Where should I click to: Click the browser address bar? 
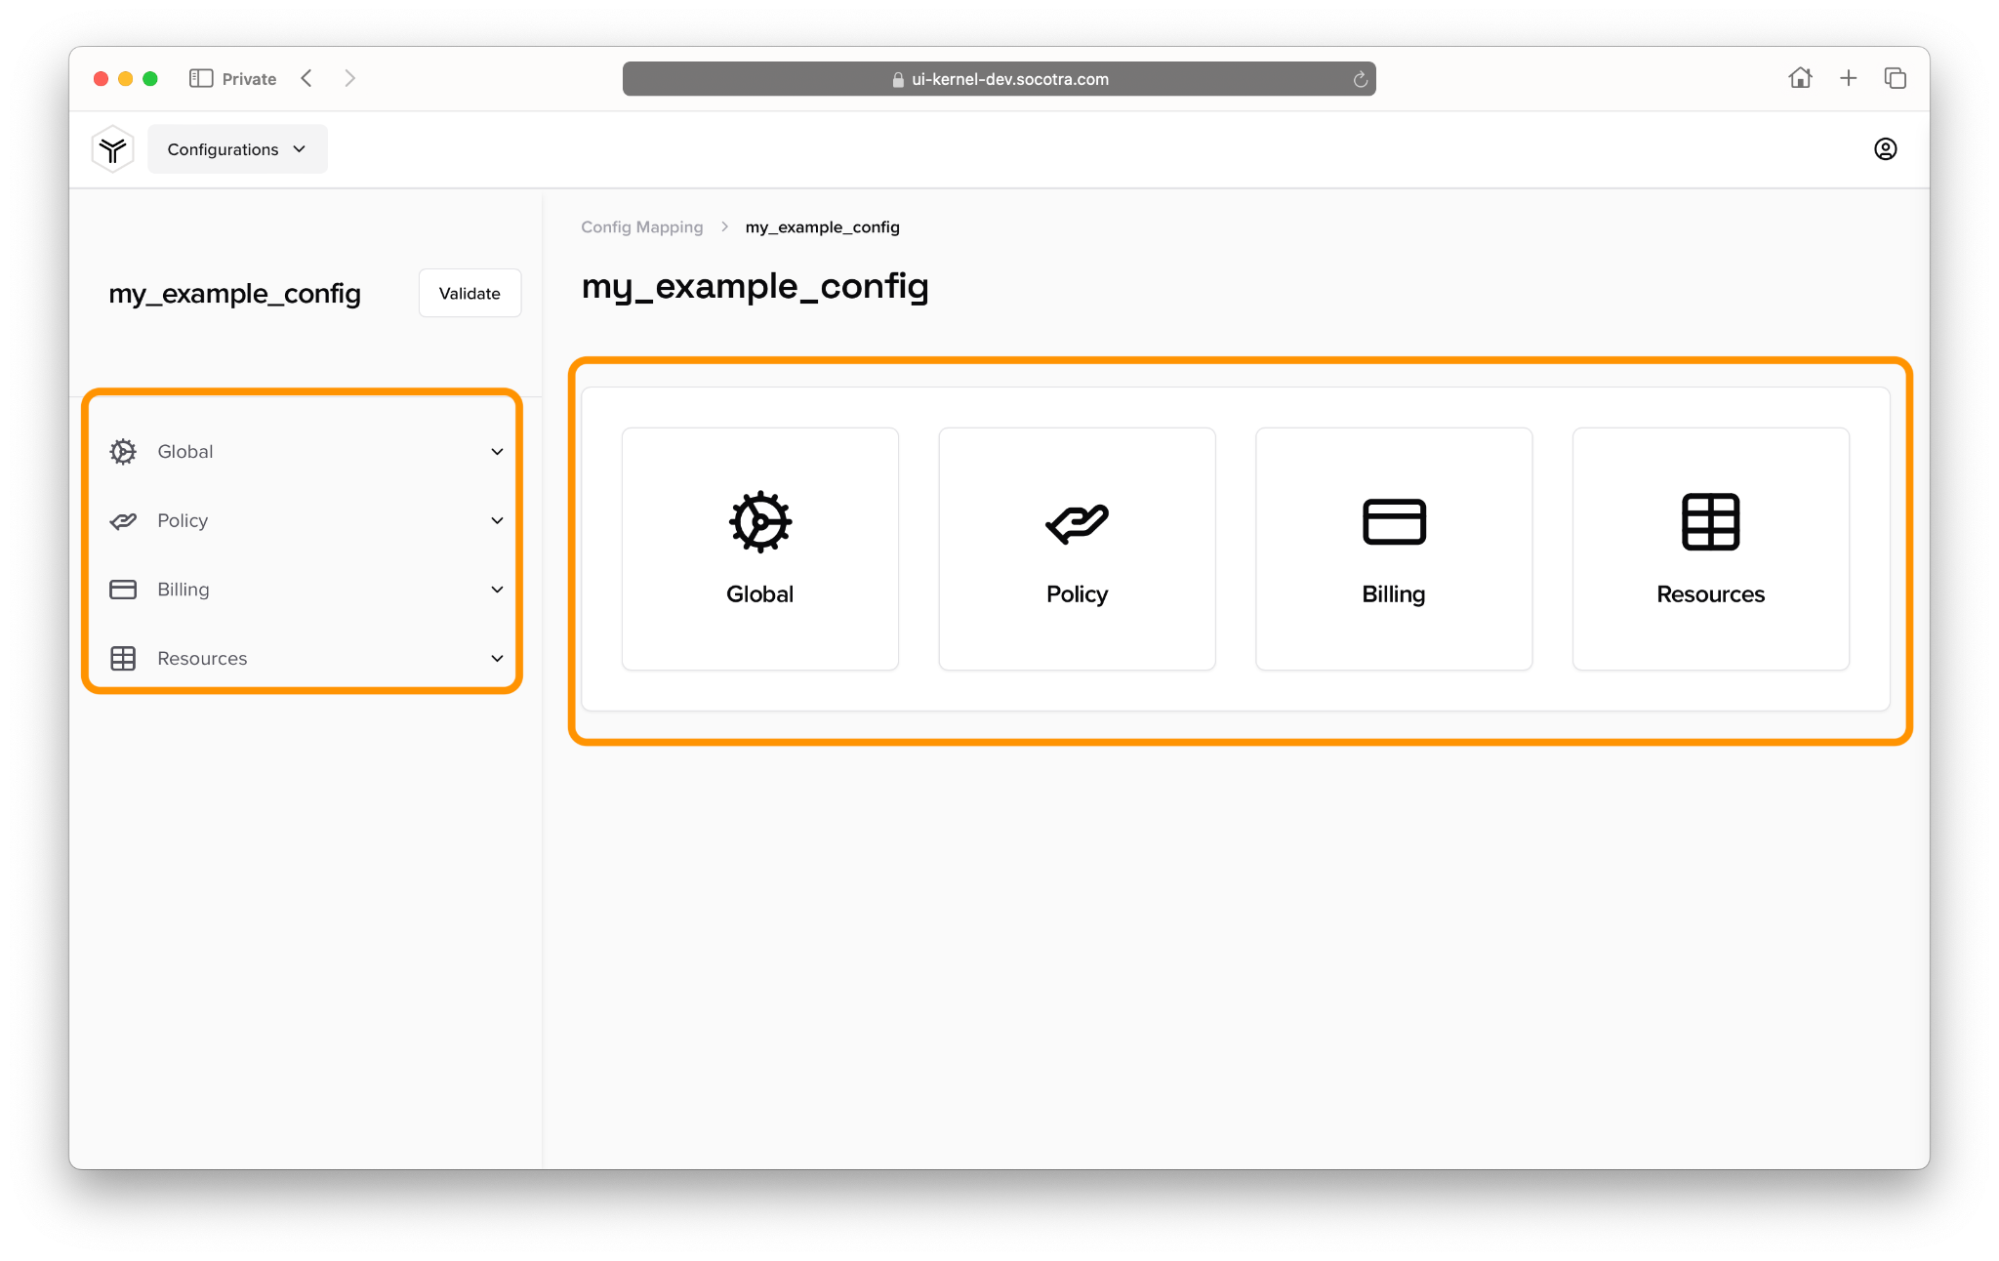pyautogui.click(x=998, y=79)
